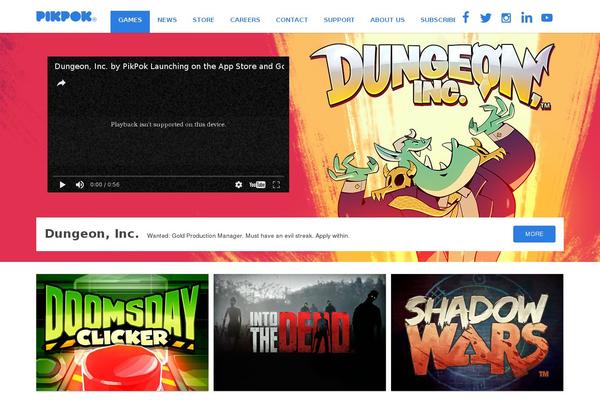This screenshot has width=600, height=400.
Task: Click the video progress bar
Action: 168,176
